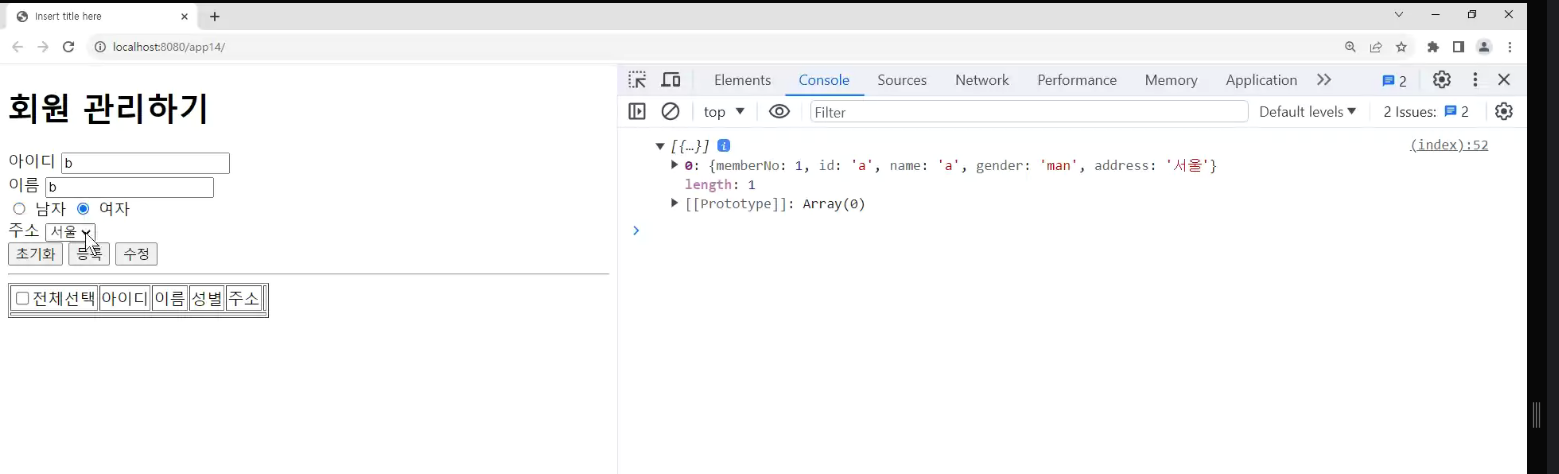Screen dimensions: 1559x474
Task: Reload the localhost page
Action: pos(69,47)
